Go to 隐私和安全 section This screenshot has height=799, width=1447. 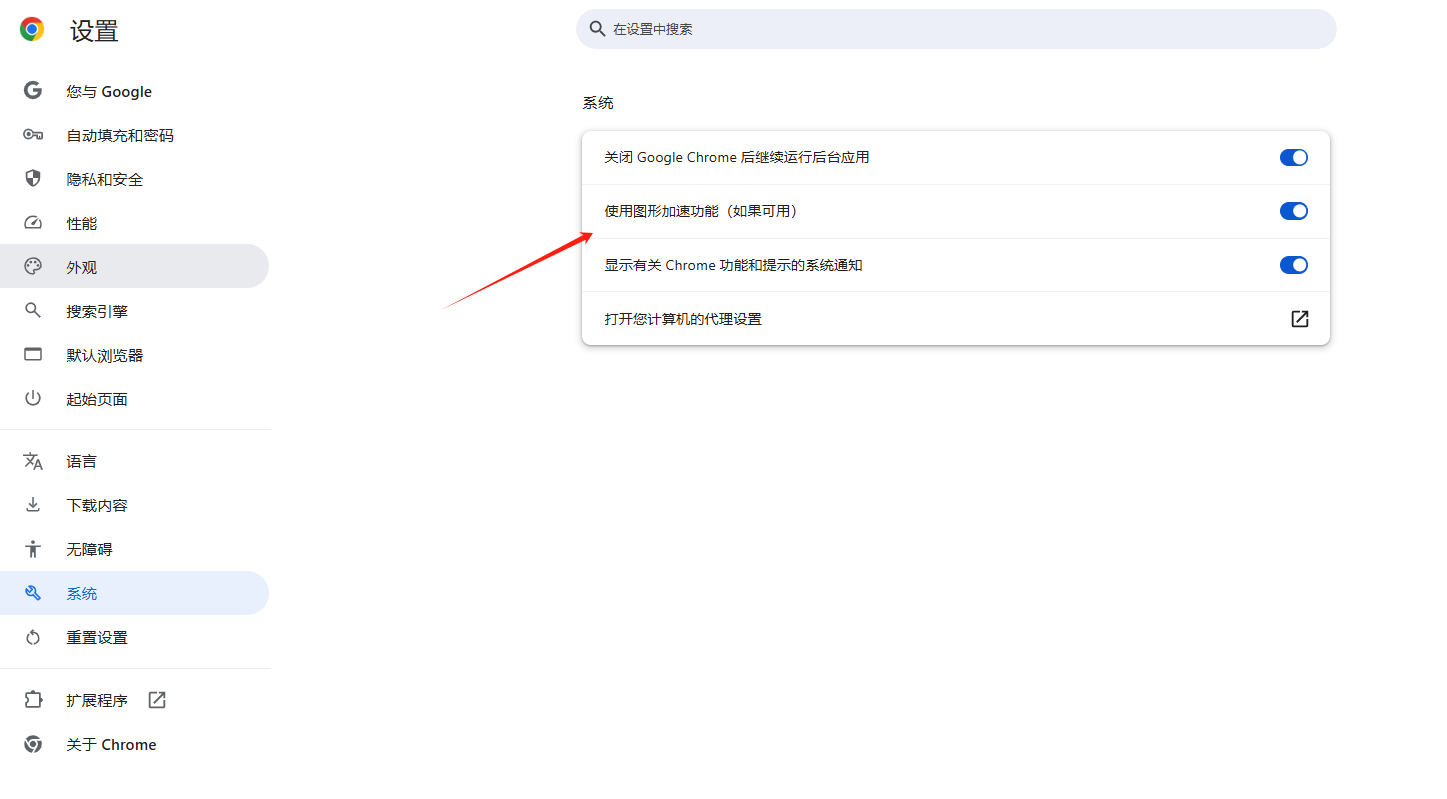134,179
